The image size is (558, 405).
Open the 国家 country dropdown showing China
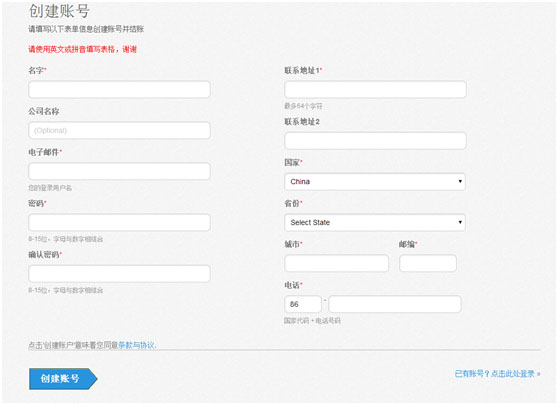[x=375, y=182]
